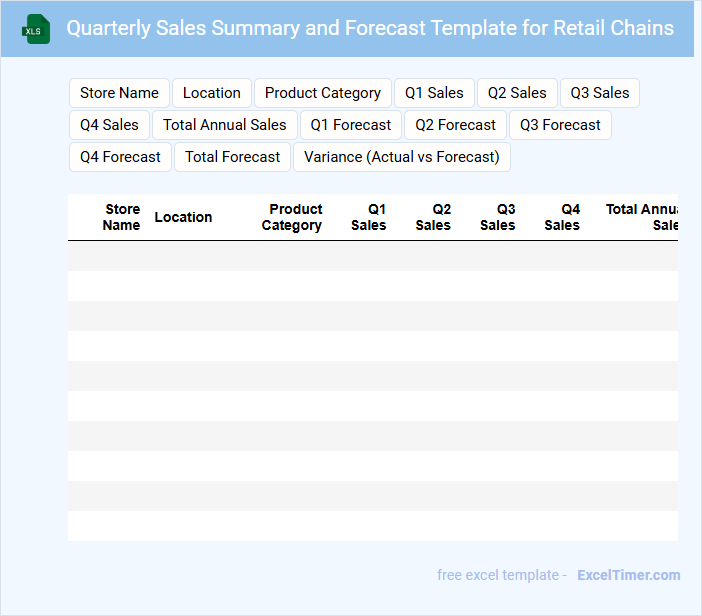Select the Location tag button
Viewport: 702px width, 616px height.
pyautogui.click(x=211, y=93)
